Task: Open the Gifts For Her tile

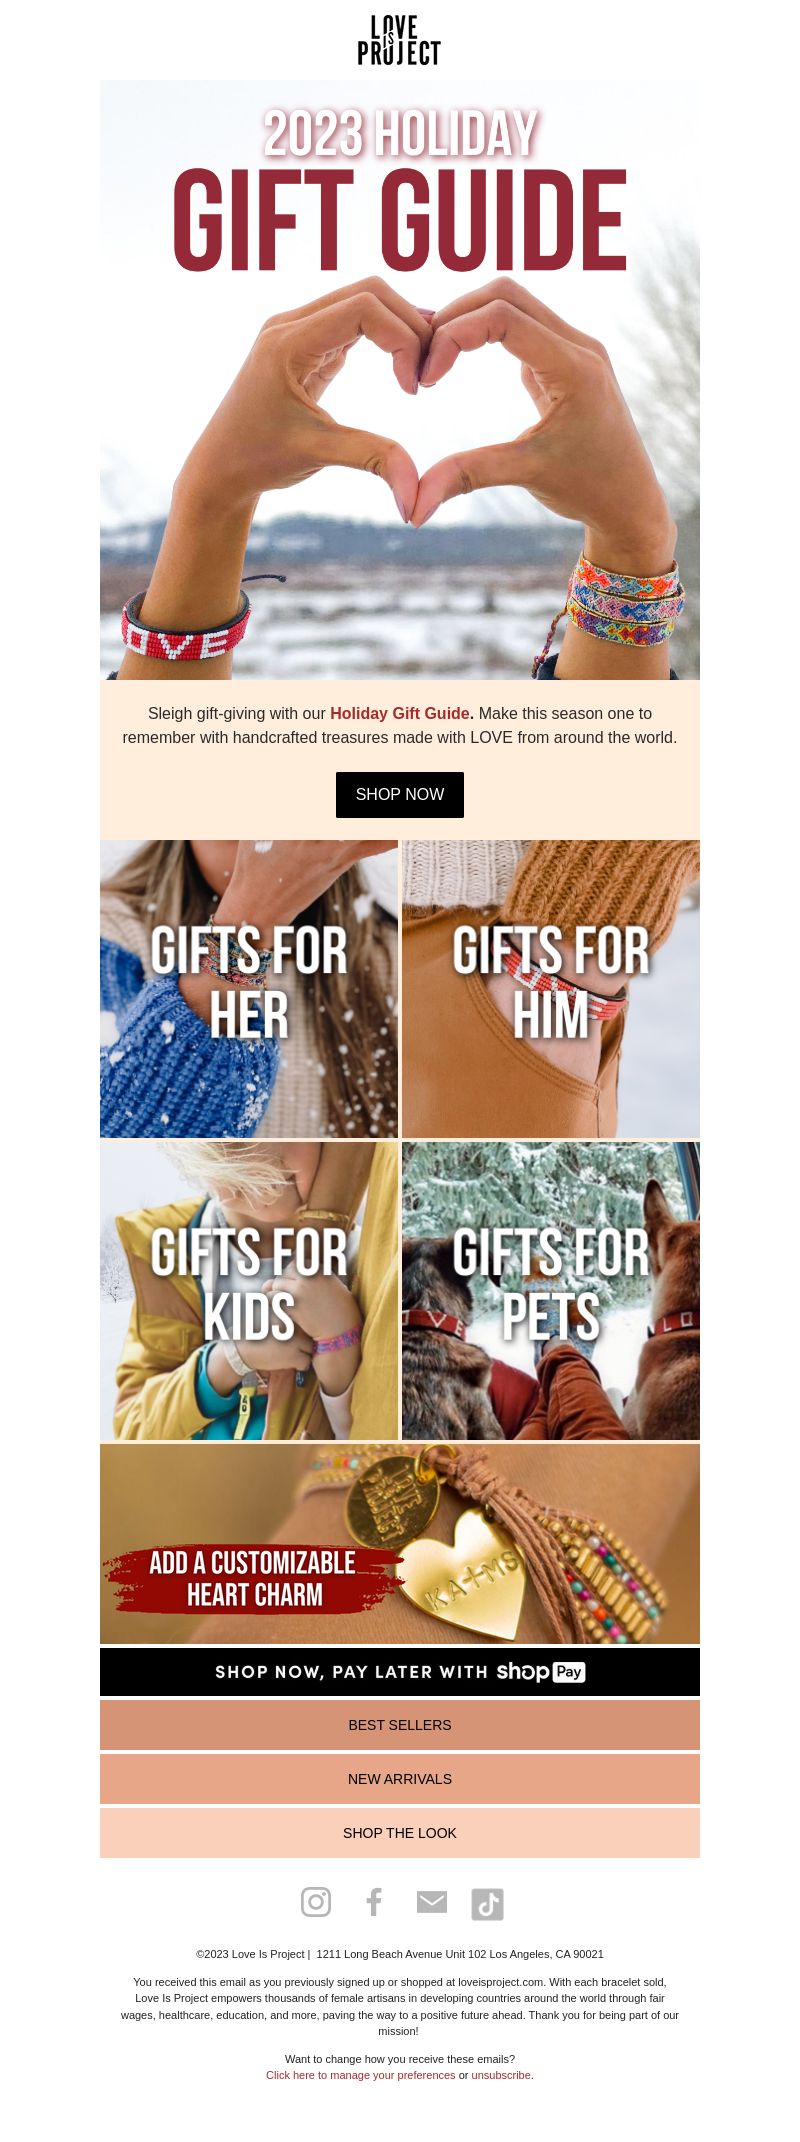Action: pos(249,989)
